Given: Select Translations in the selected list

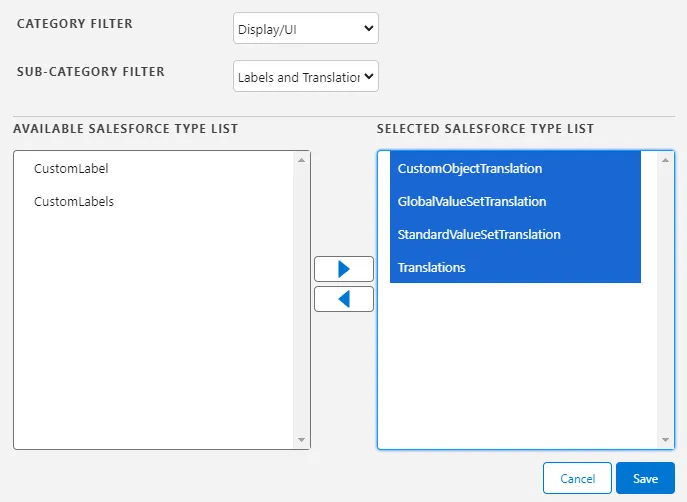Looking at the screenshot, I should coord(515,267).
